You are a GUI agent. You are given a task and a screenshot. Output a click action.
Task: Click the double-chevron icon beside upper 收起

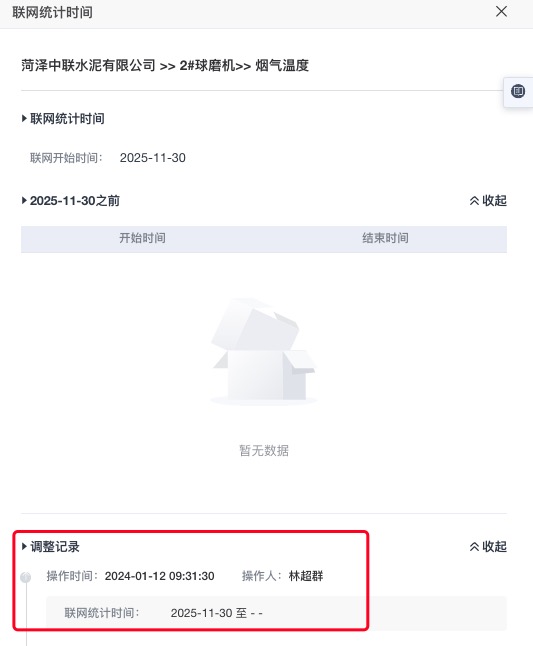pyautogui.click(x=475, y=201)
